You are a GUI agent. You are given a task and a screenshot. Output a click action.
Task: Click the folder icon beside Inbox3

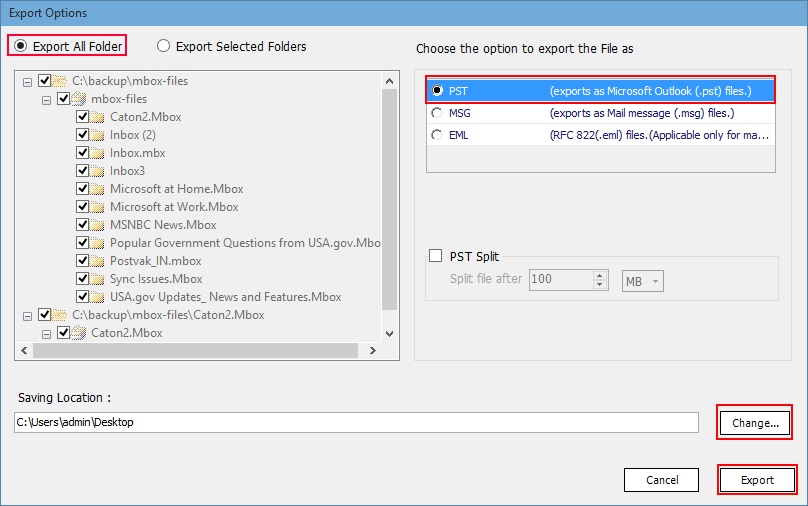tap(98, 171)
